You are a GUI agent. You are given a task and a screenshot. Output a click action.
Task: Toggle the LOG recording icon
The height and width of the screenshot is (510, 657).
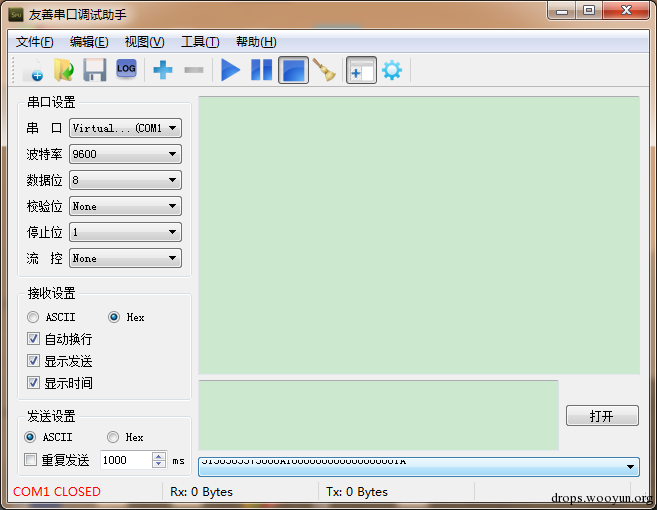(126, 69)
